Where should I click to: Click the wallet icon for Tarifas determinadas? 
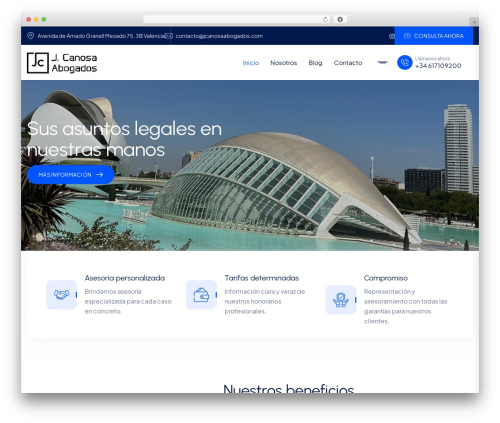tap(201, 295)
